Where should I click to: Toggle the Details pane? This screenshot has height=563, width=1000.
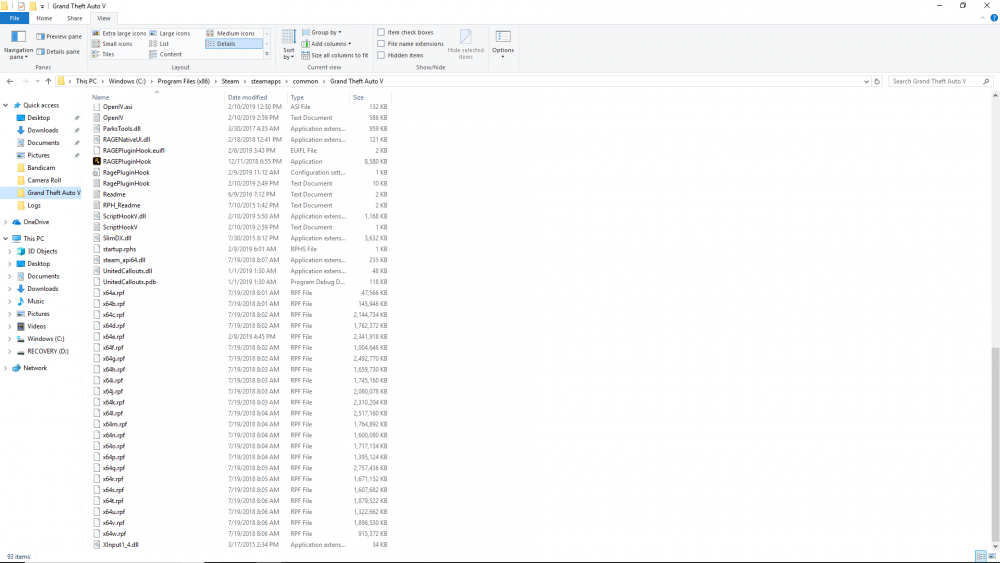point(58,52)
